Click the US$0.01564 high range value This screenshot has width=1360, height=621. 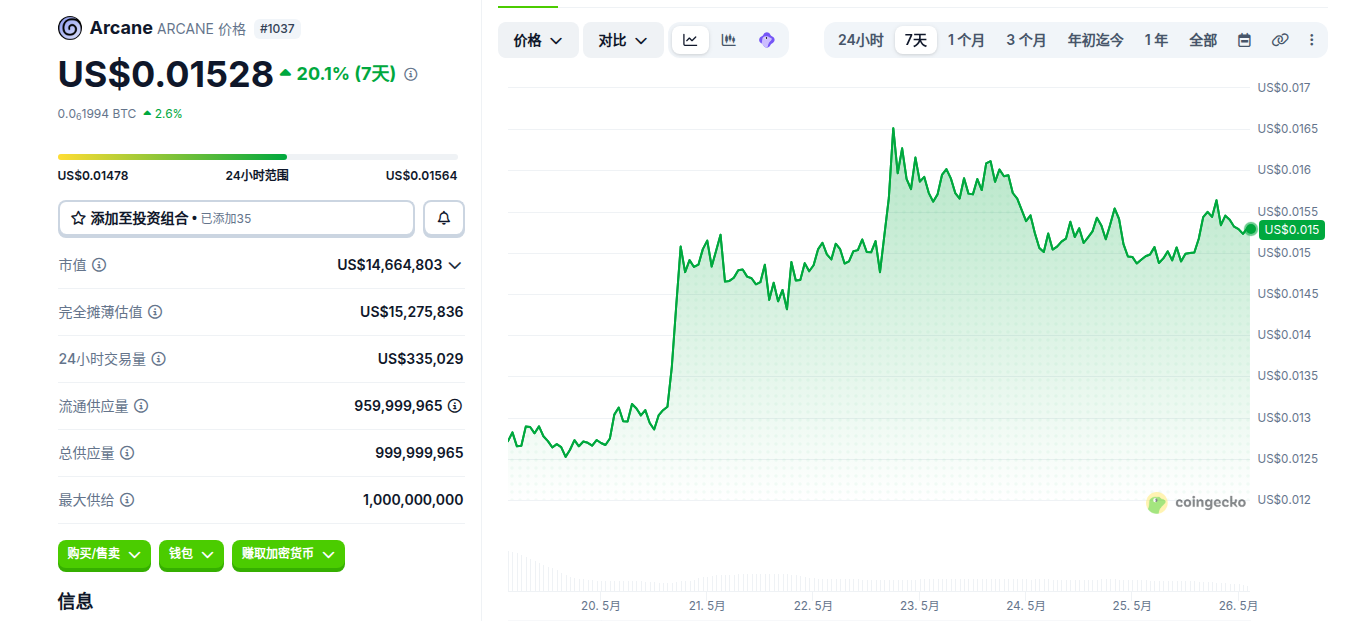(422, 176)
